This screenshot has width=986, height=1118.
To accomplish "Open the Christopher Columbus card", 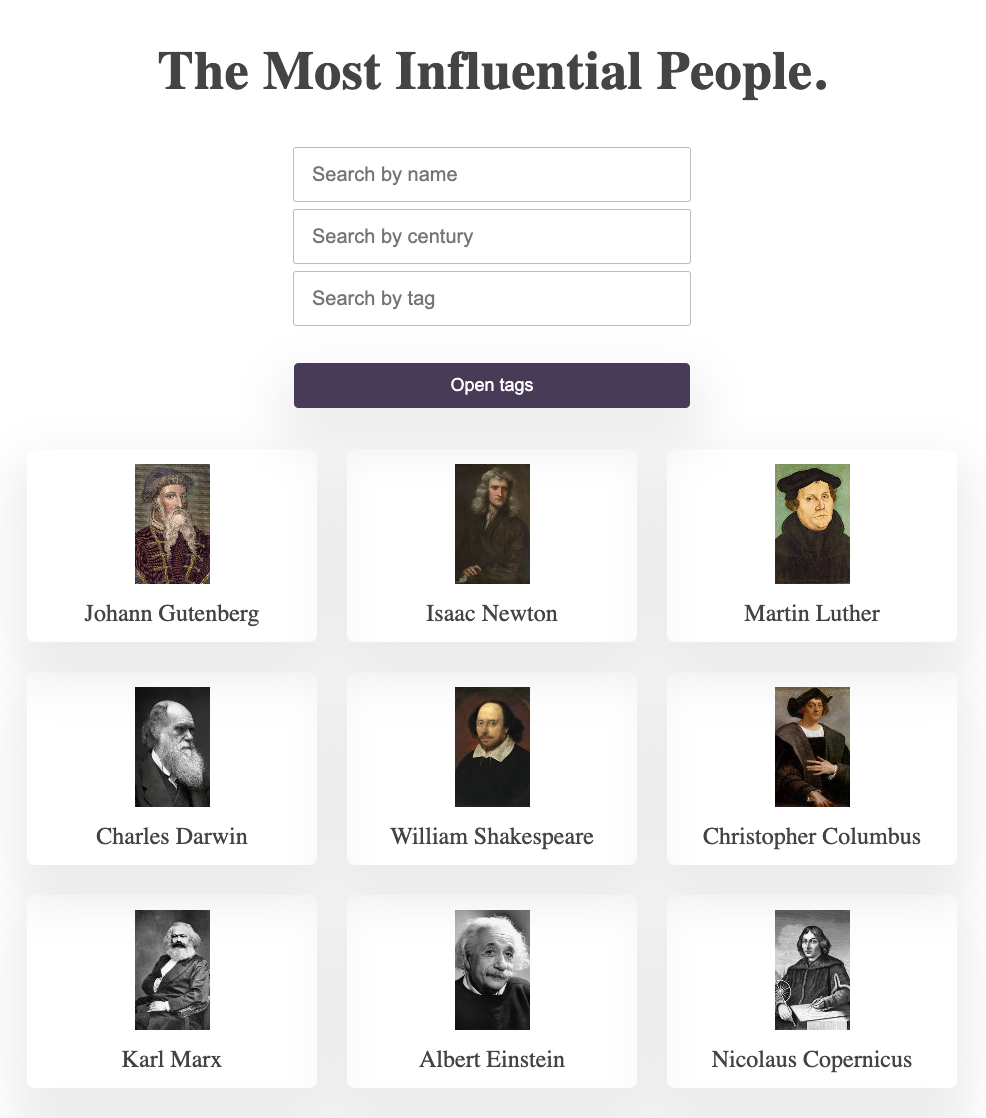I will [811, 769].
